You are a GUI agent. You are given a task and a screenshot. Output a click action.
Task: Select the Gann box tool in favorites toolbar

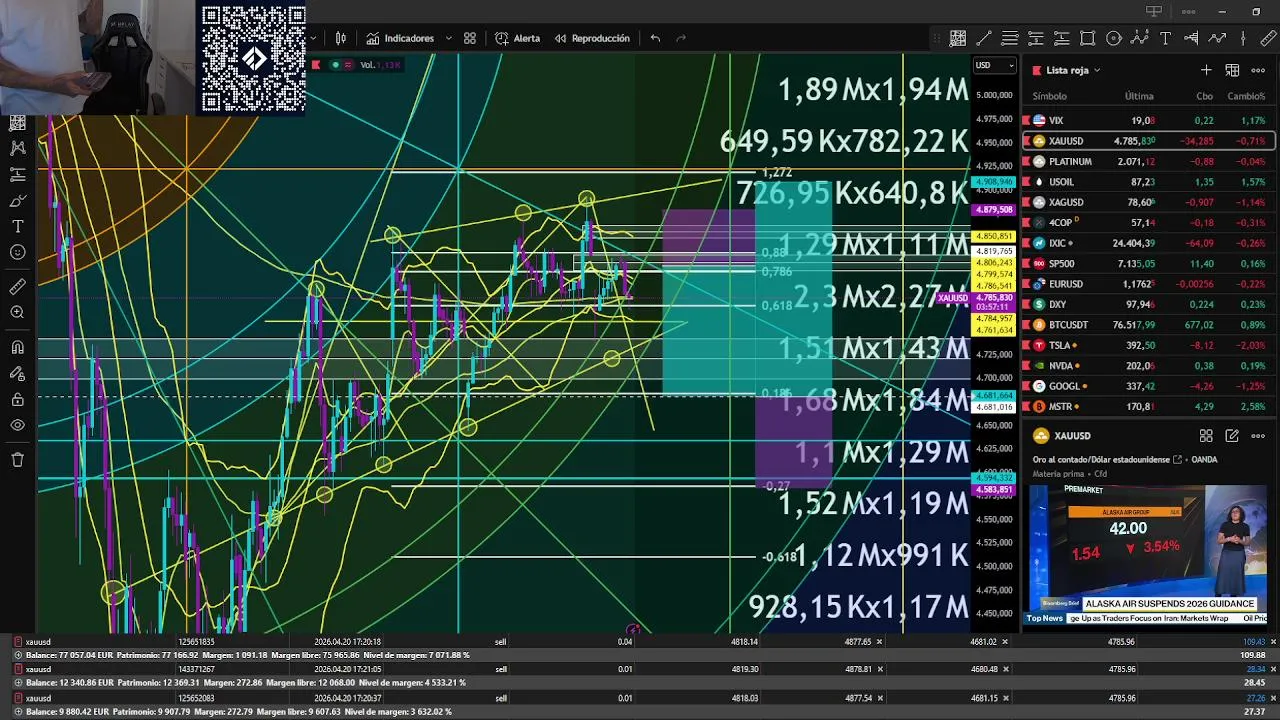click(x=958, y=38)
